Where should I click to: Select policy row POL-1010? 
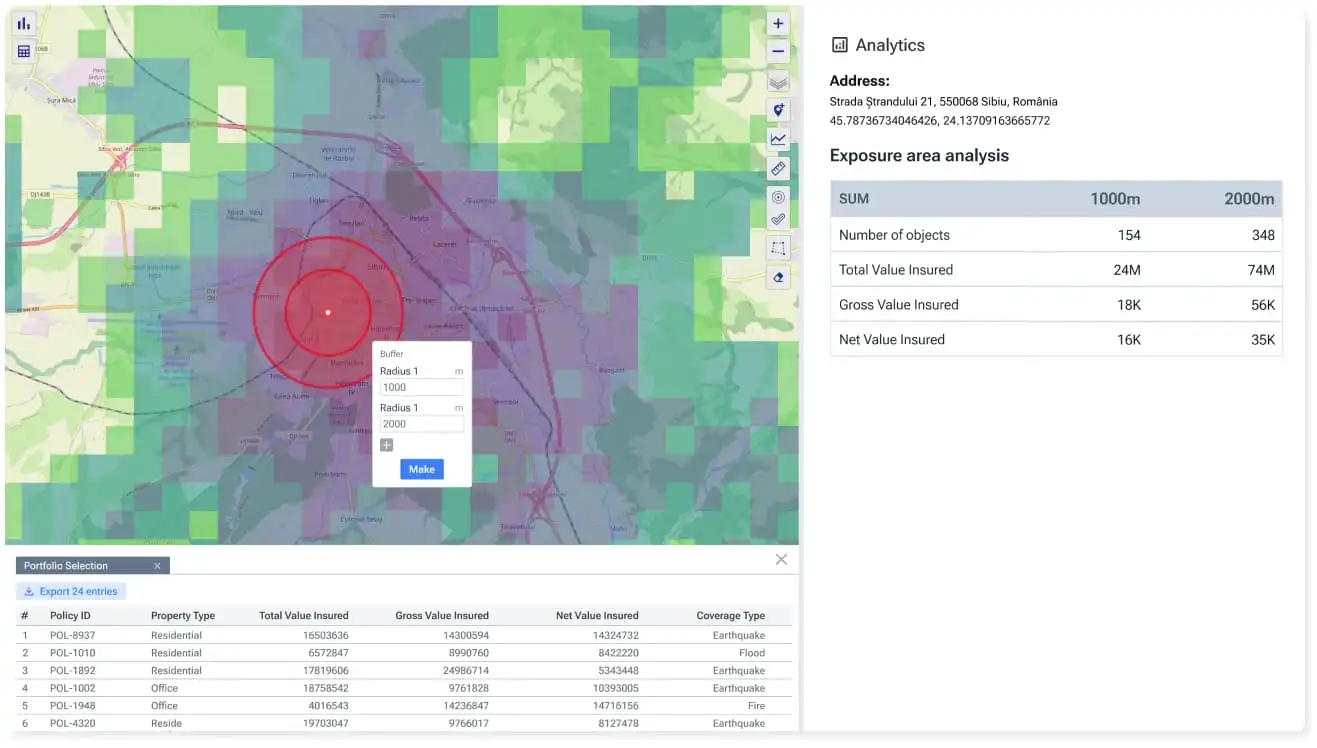click(x=403, y=653)
